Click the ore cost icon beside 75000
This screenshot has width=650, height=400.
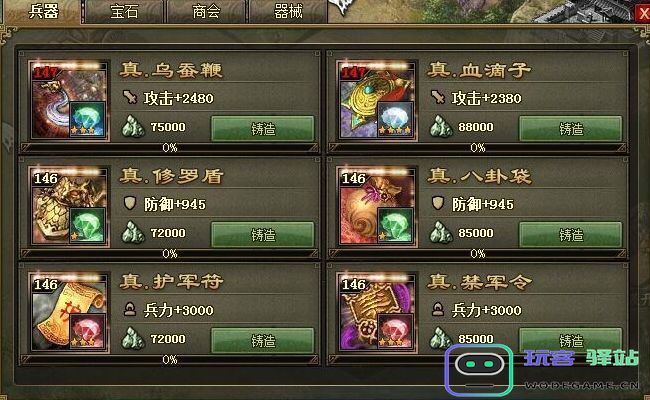(133, 126)
